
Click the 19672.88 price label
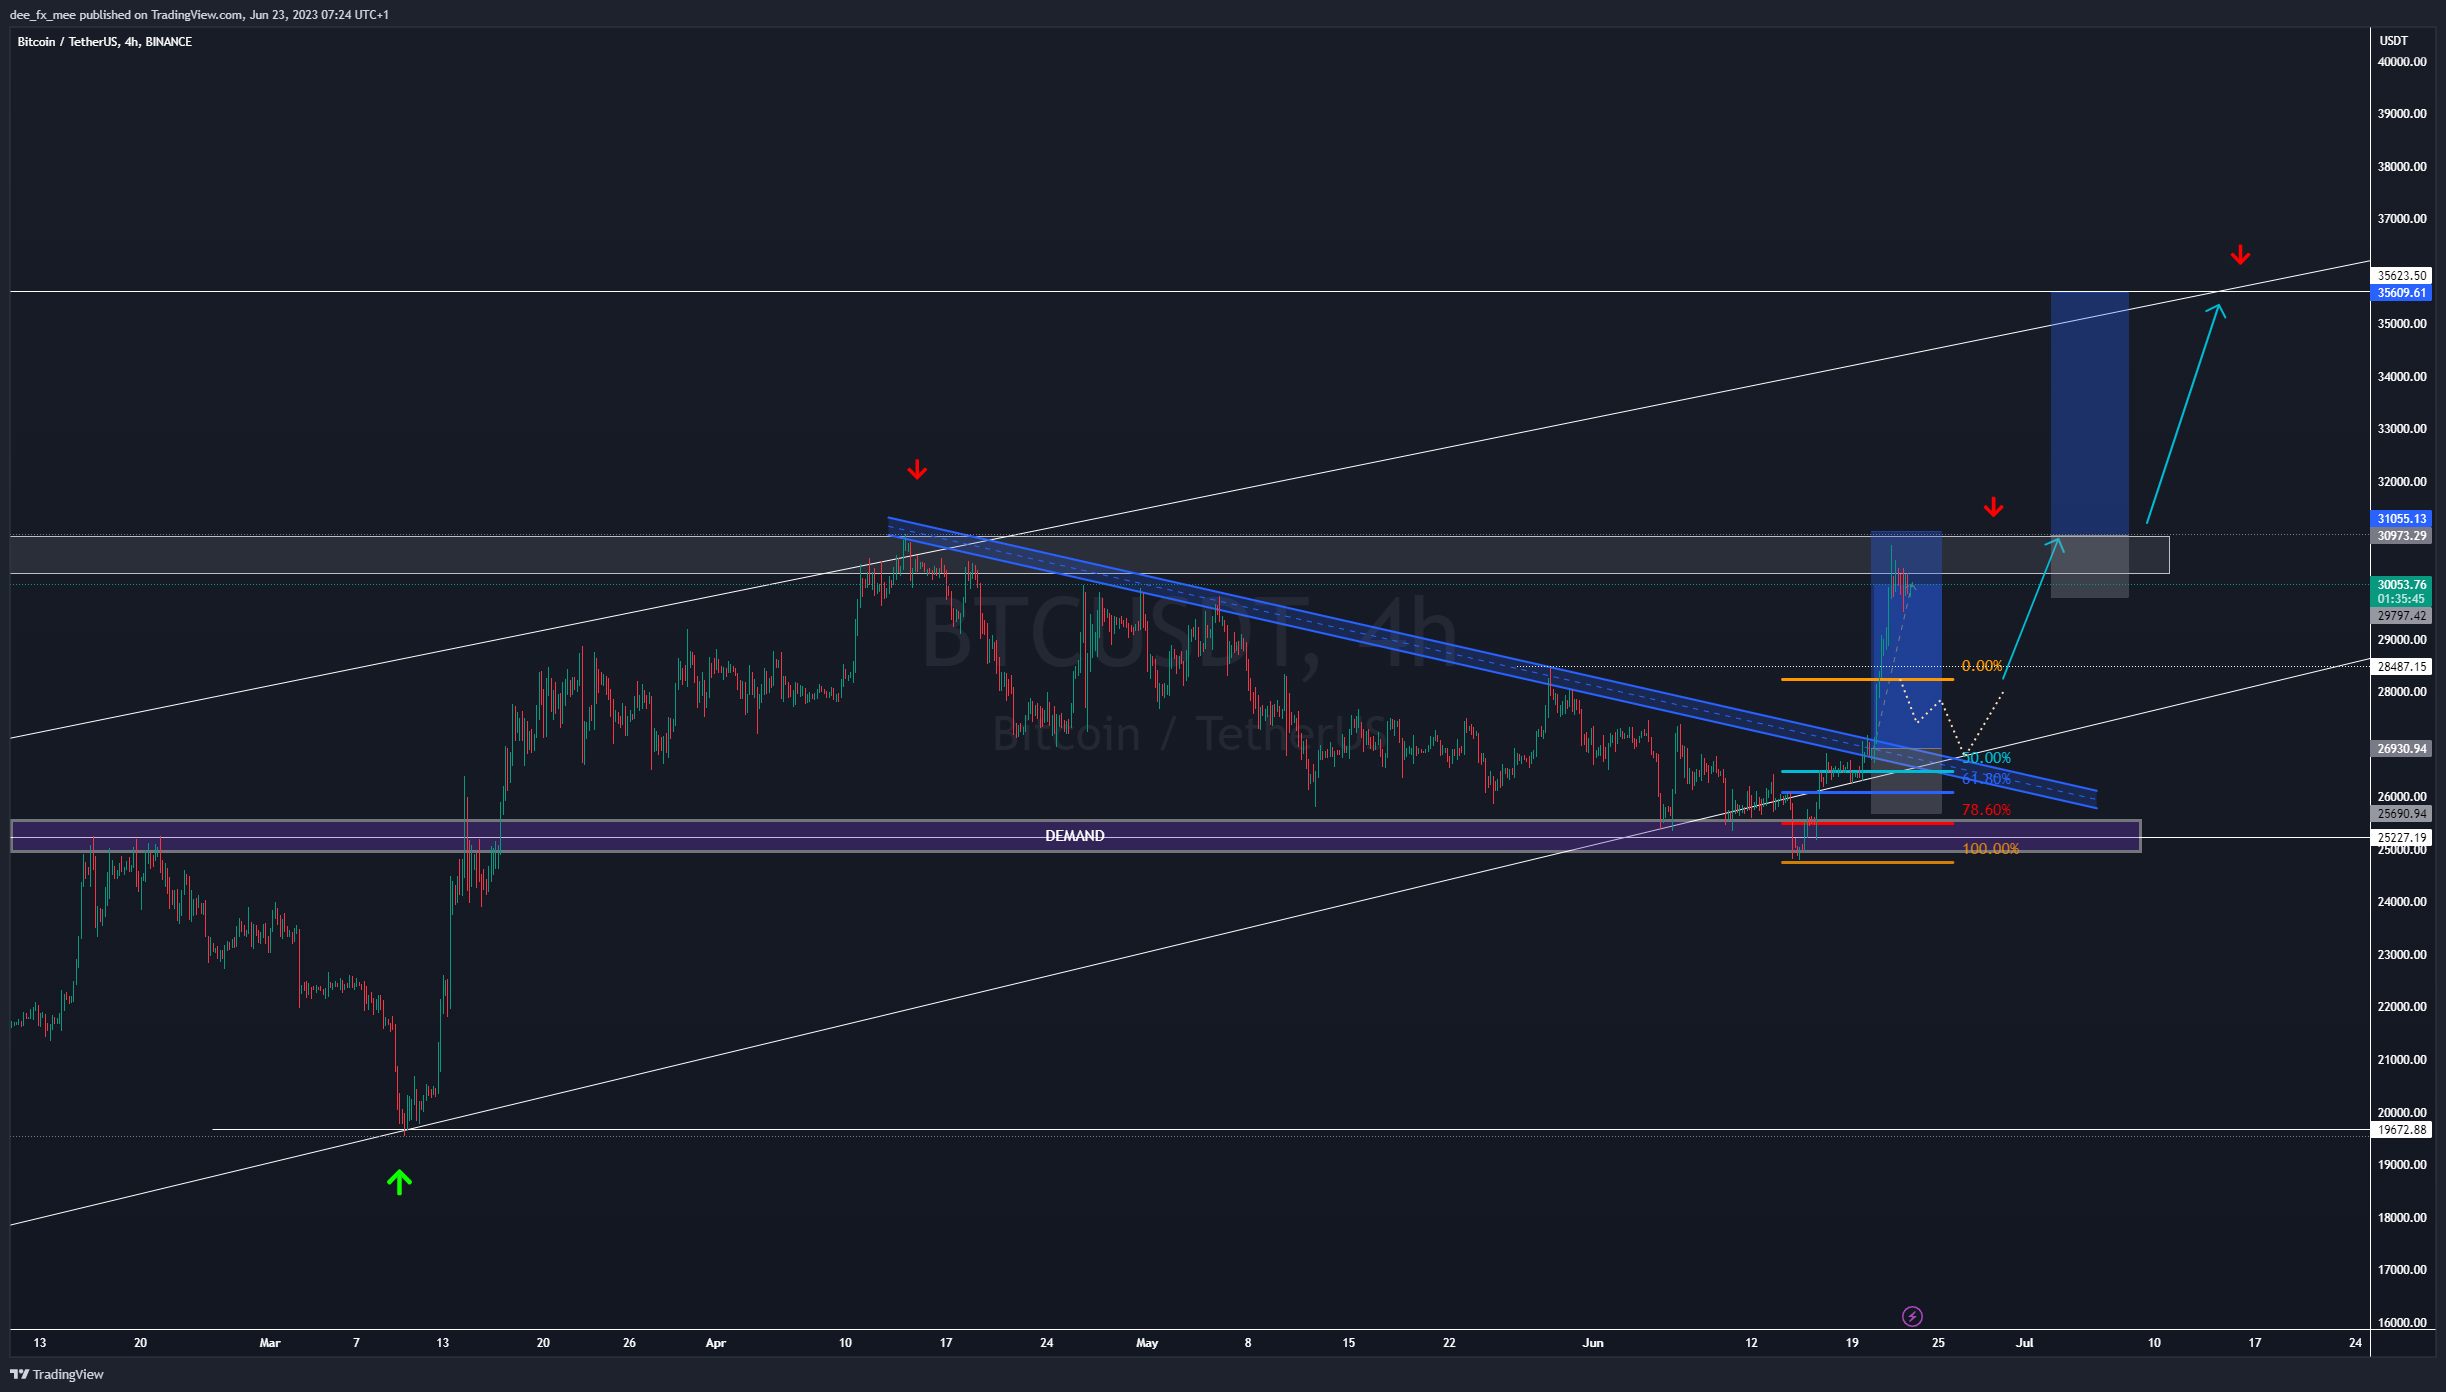pos(2401,1130)
